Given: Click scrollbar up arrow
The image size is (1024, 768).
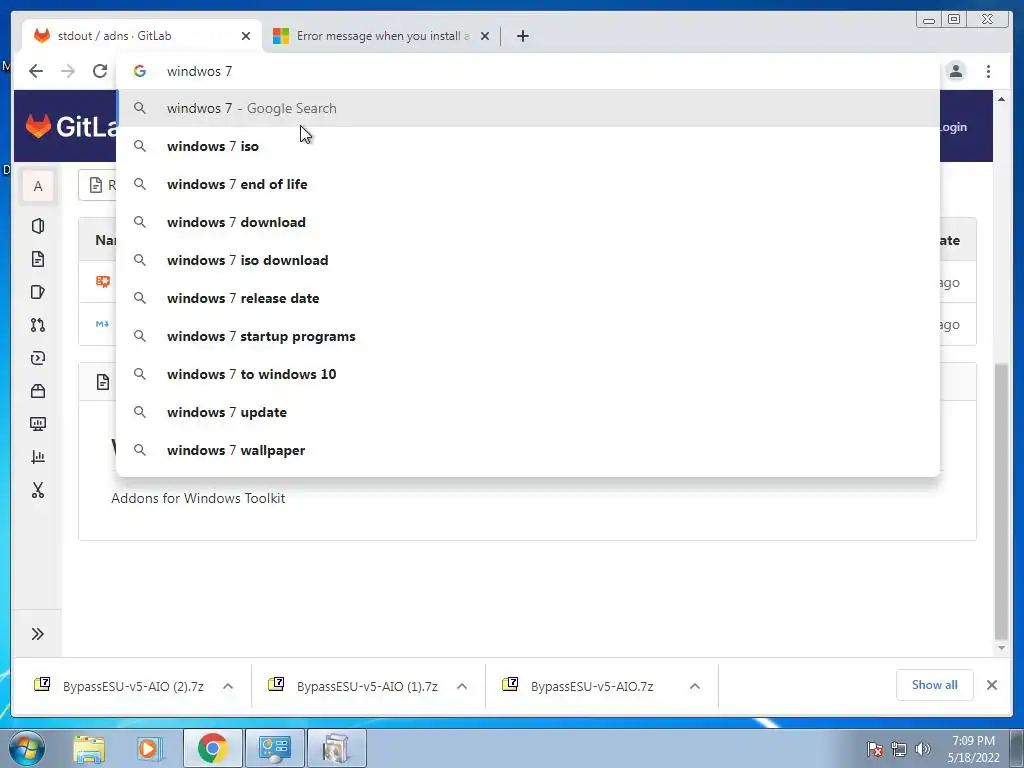Looking at the screenshot, I should click(1001, 99).
